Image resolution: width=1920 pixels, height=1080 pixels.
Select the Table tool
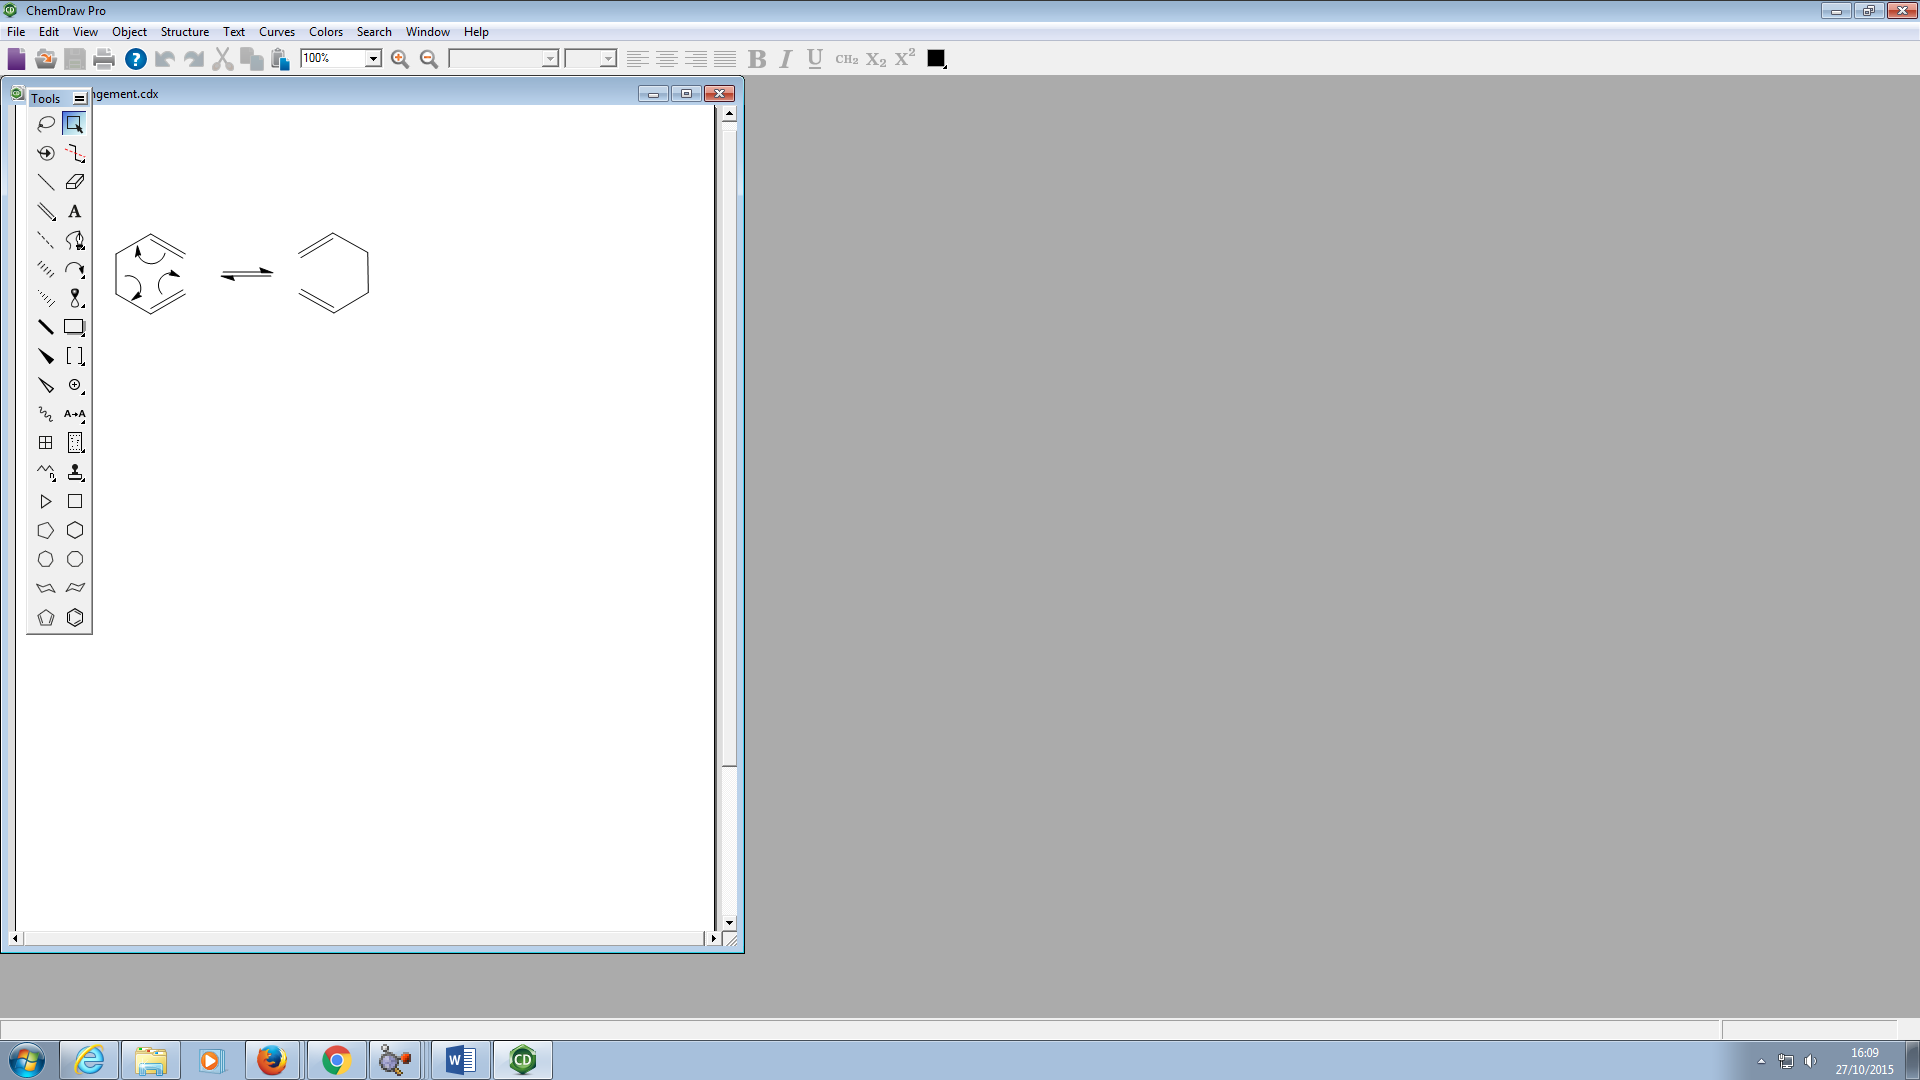46,443
